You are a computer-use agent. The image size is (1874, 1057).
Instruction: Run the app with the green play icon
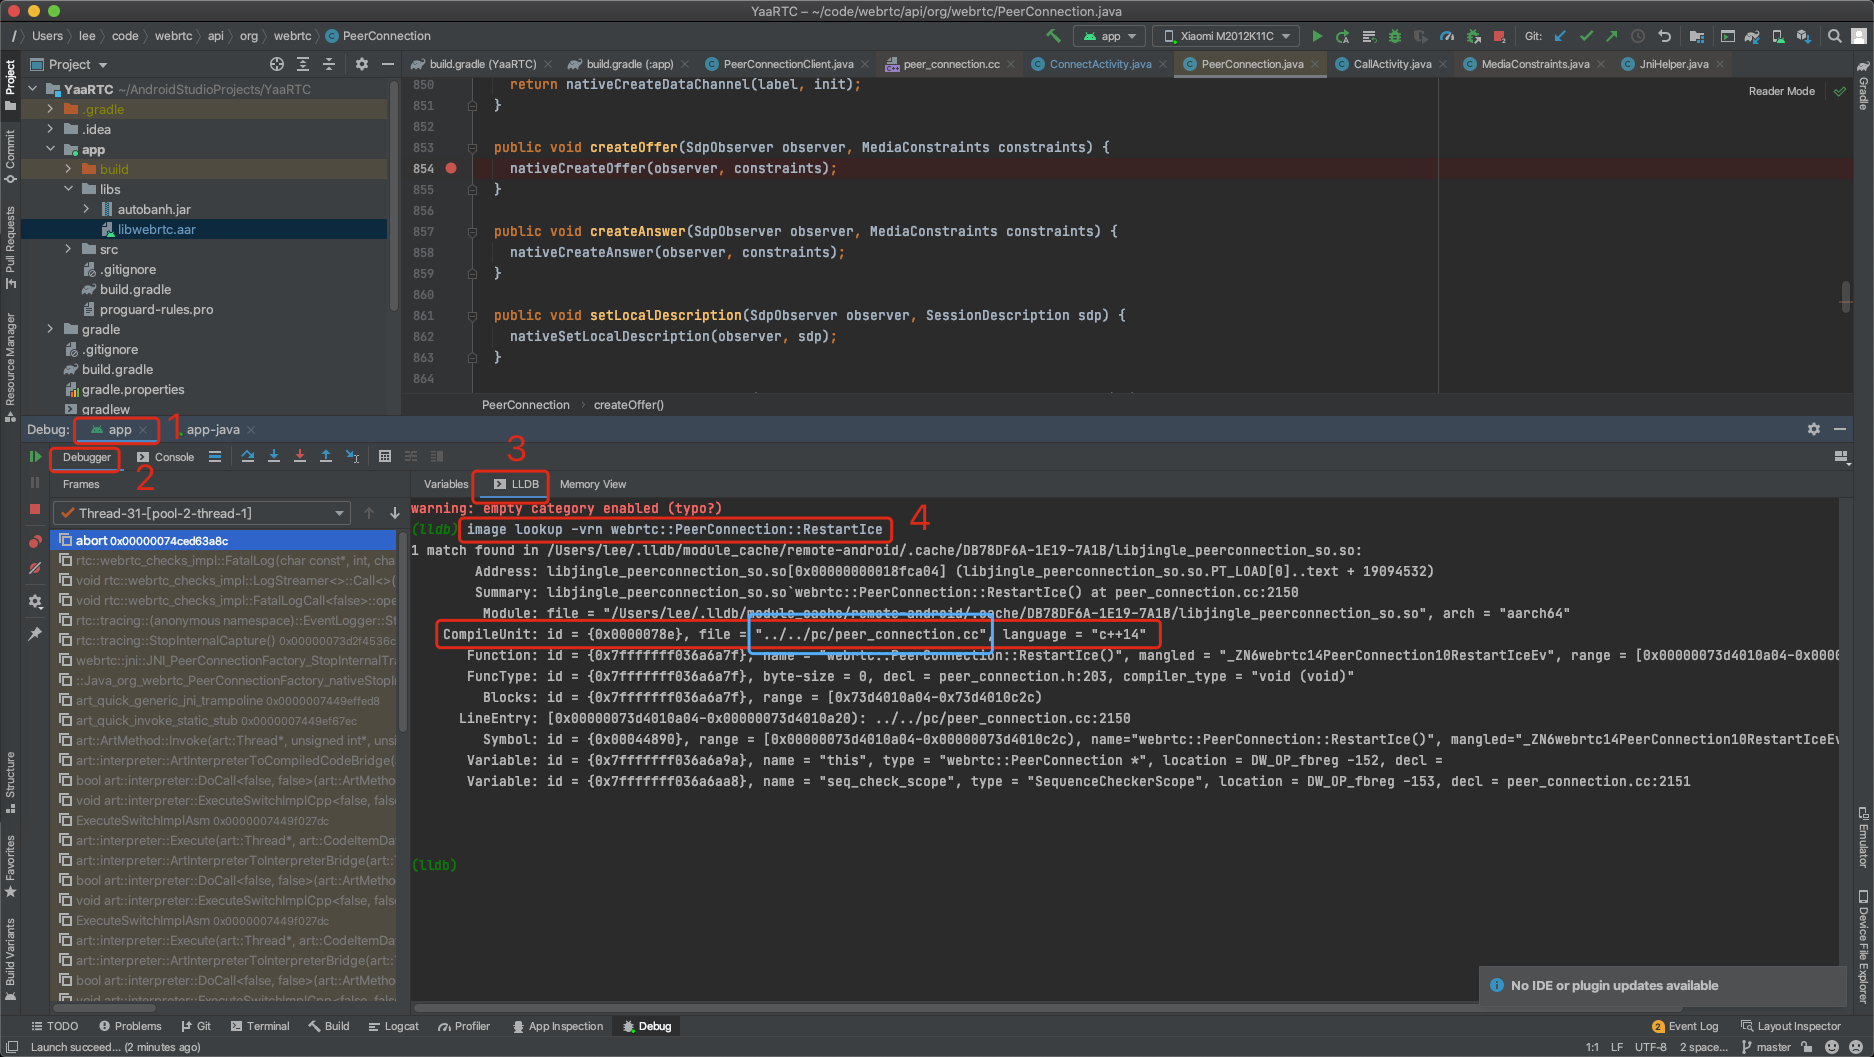[1317, 36]
